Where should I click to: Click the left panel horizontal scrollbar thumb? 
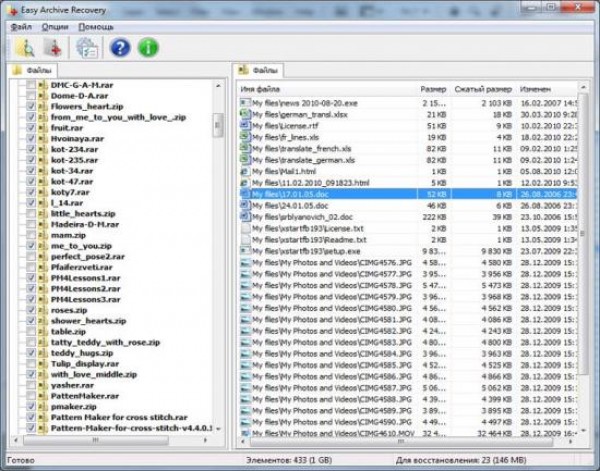point(96,440)
